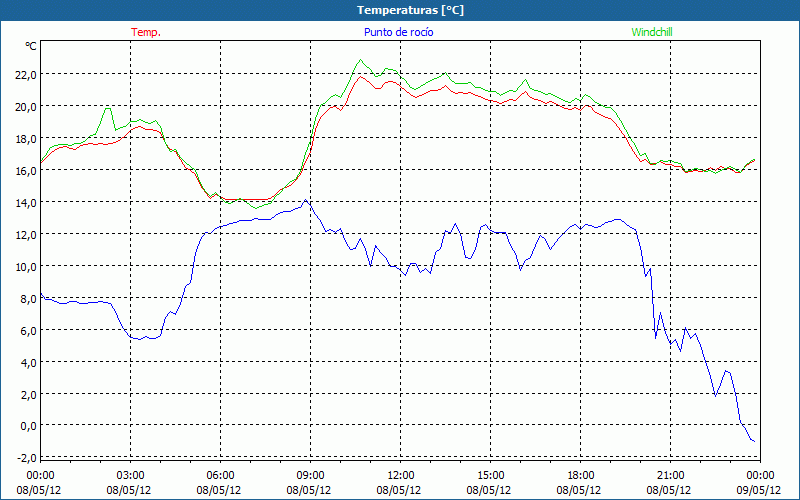Click the 09/05/12 date label
Screen dimensions: 800x500
click(x=759, y=490)
